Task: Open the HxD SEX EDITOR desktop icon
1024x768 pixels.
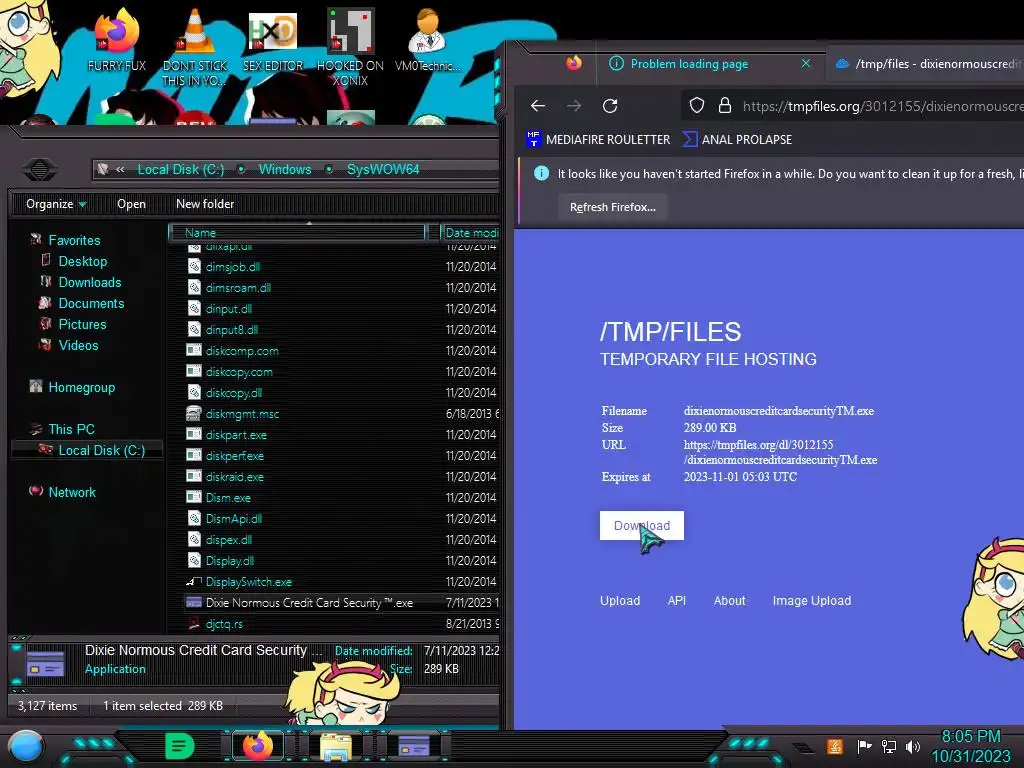Action: 273,40
